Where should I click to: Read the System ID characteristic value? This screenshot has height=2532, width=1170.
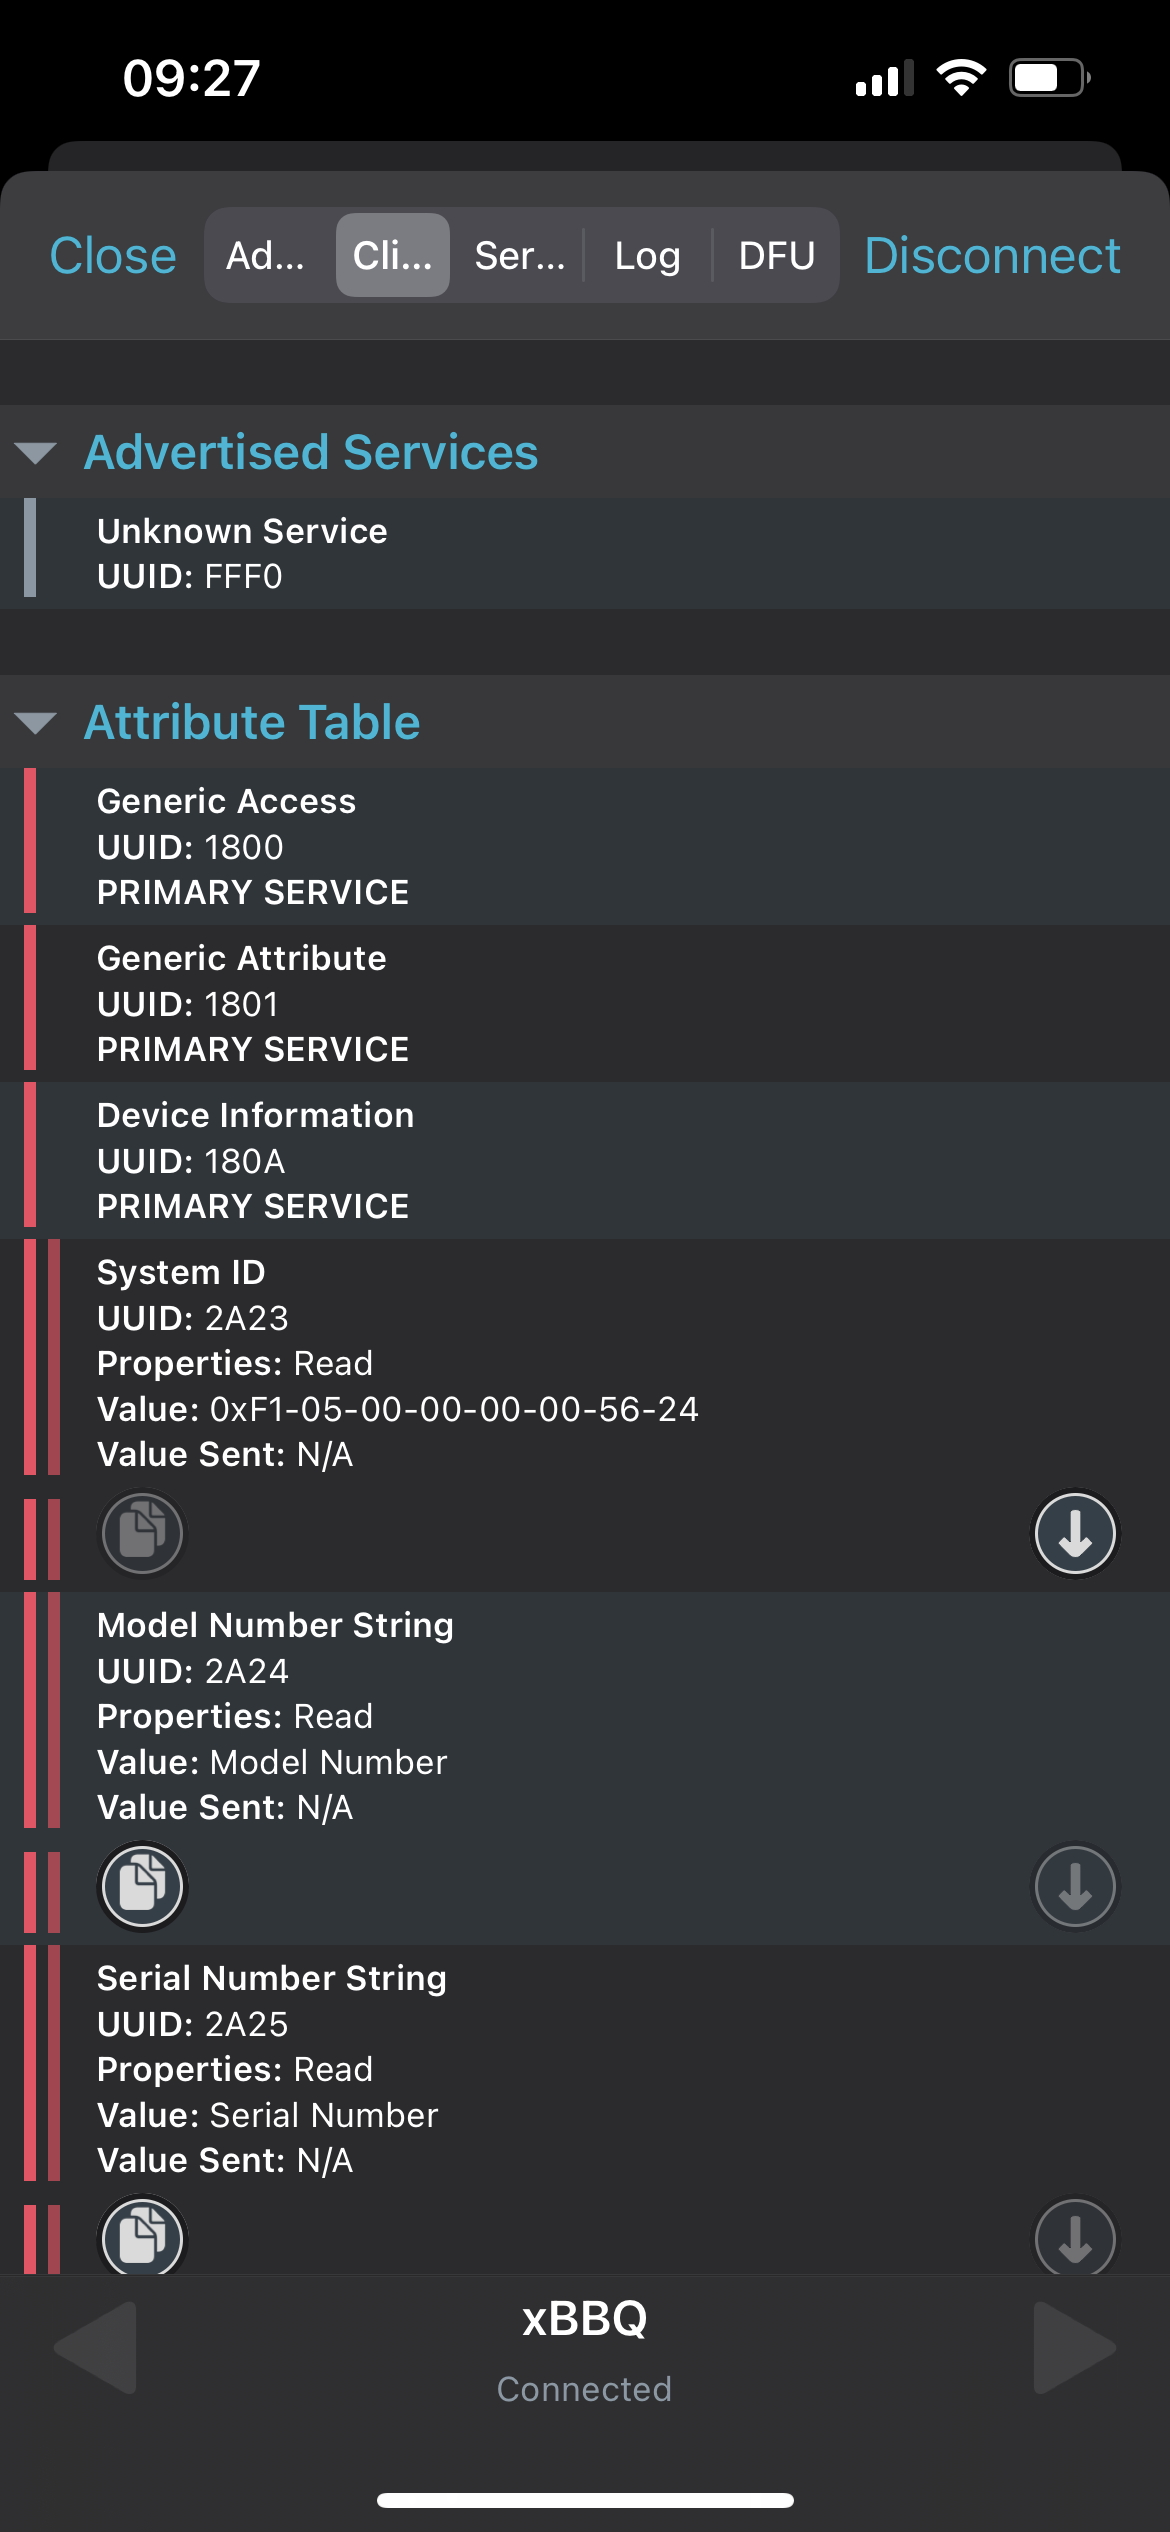[1075, 1533]
